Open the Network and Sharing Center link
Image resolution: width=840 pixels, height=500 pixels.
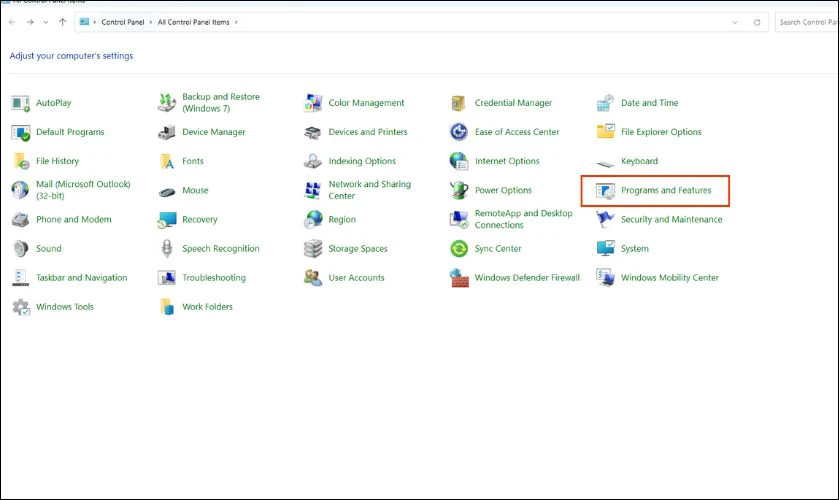[x=369, y=190]
